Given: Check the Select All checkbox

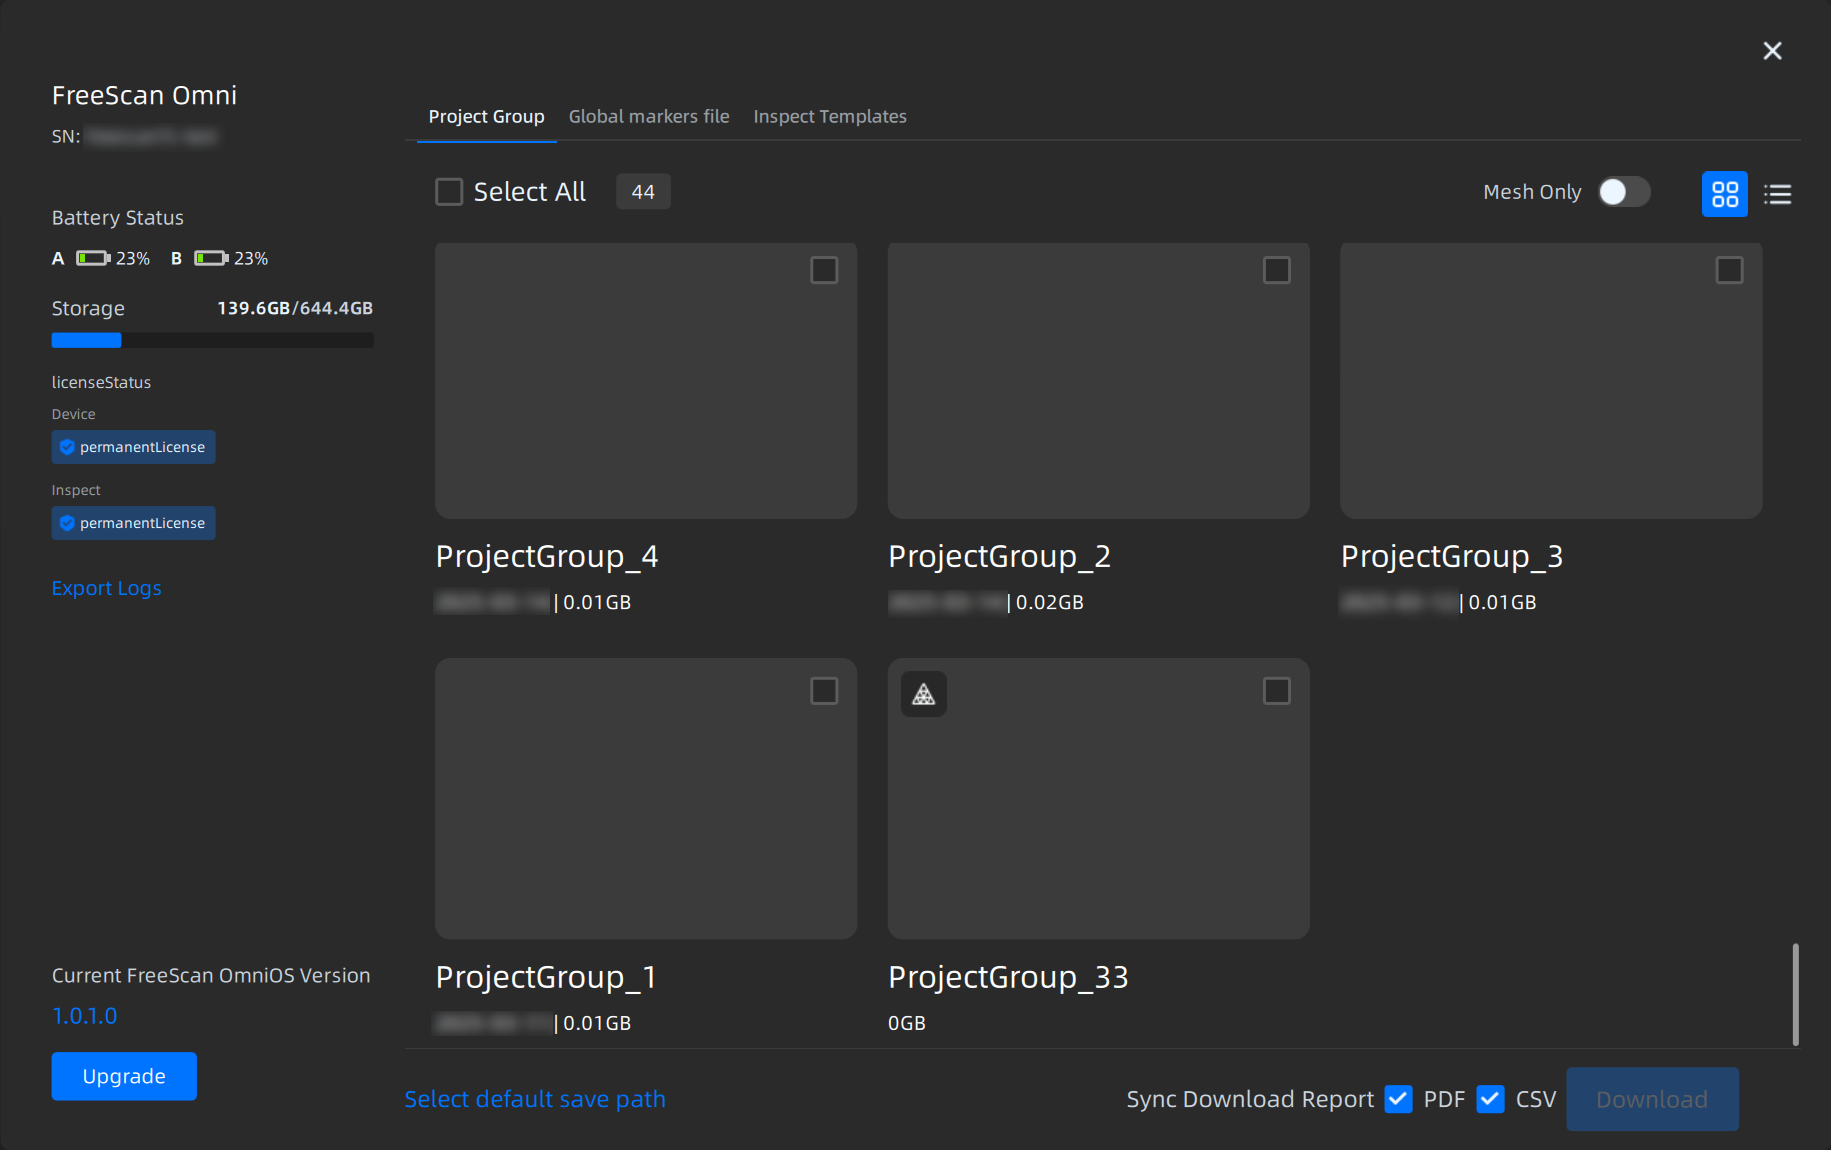Looking at the screenshot, I should (449, 192).
